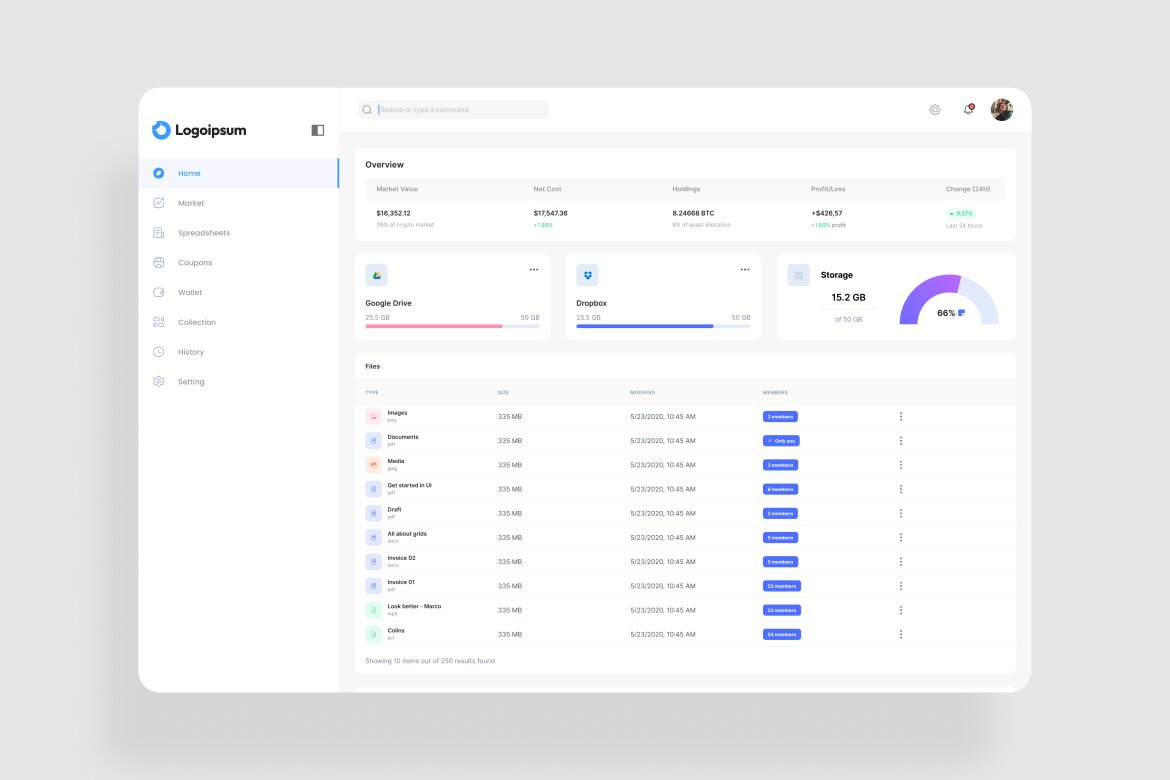
Task: Click the settings gear icon in the top bar
Action: click(935, 109)
